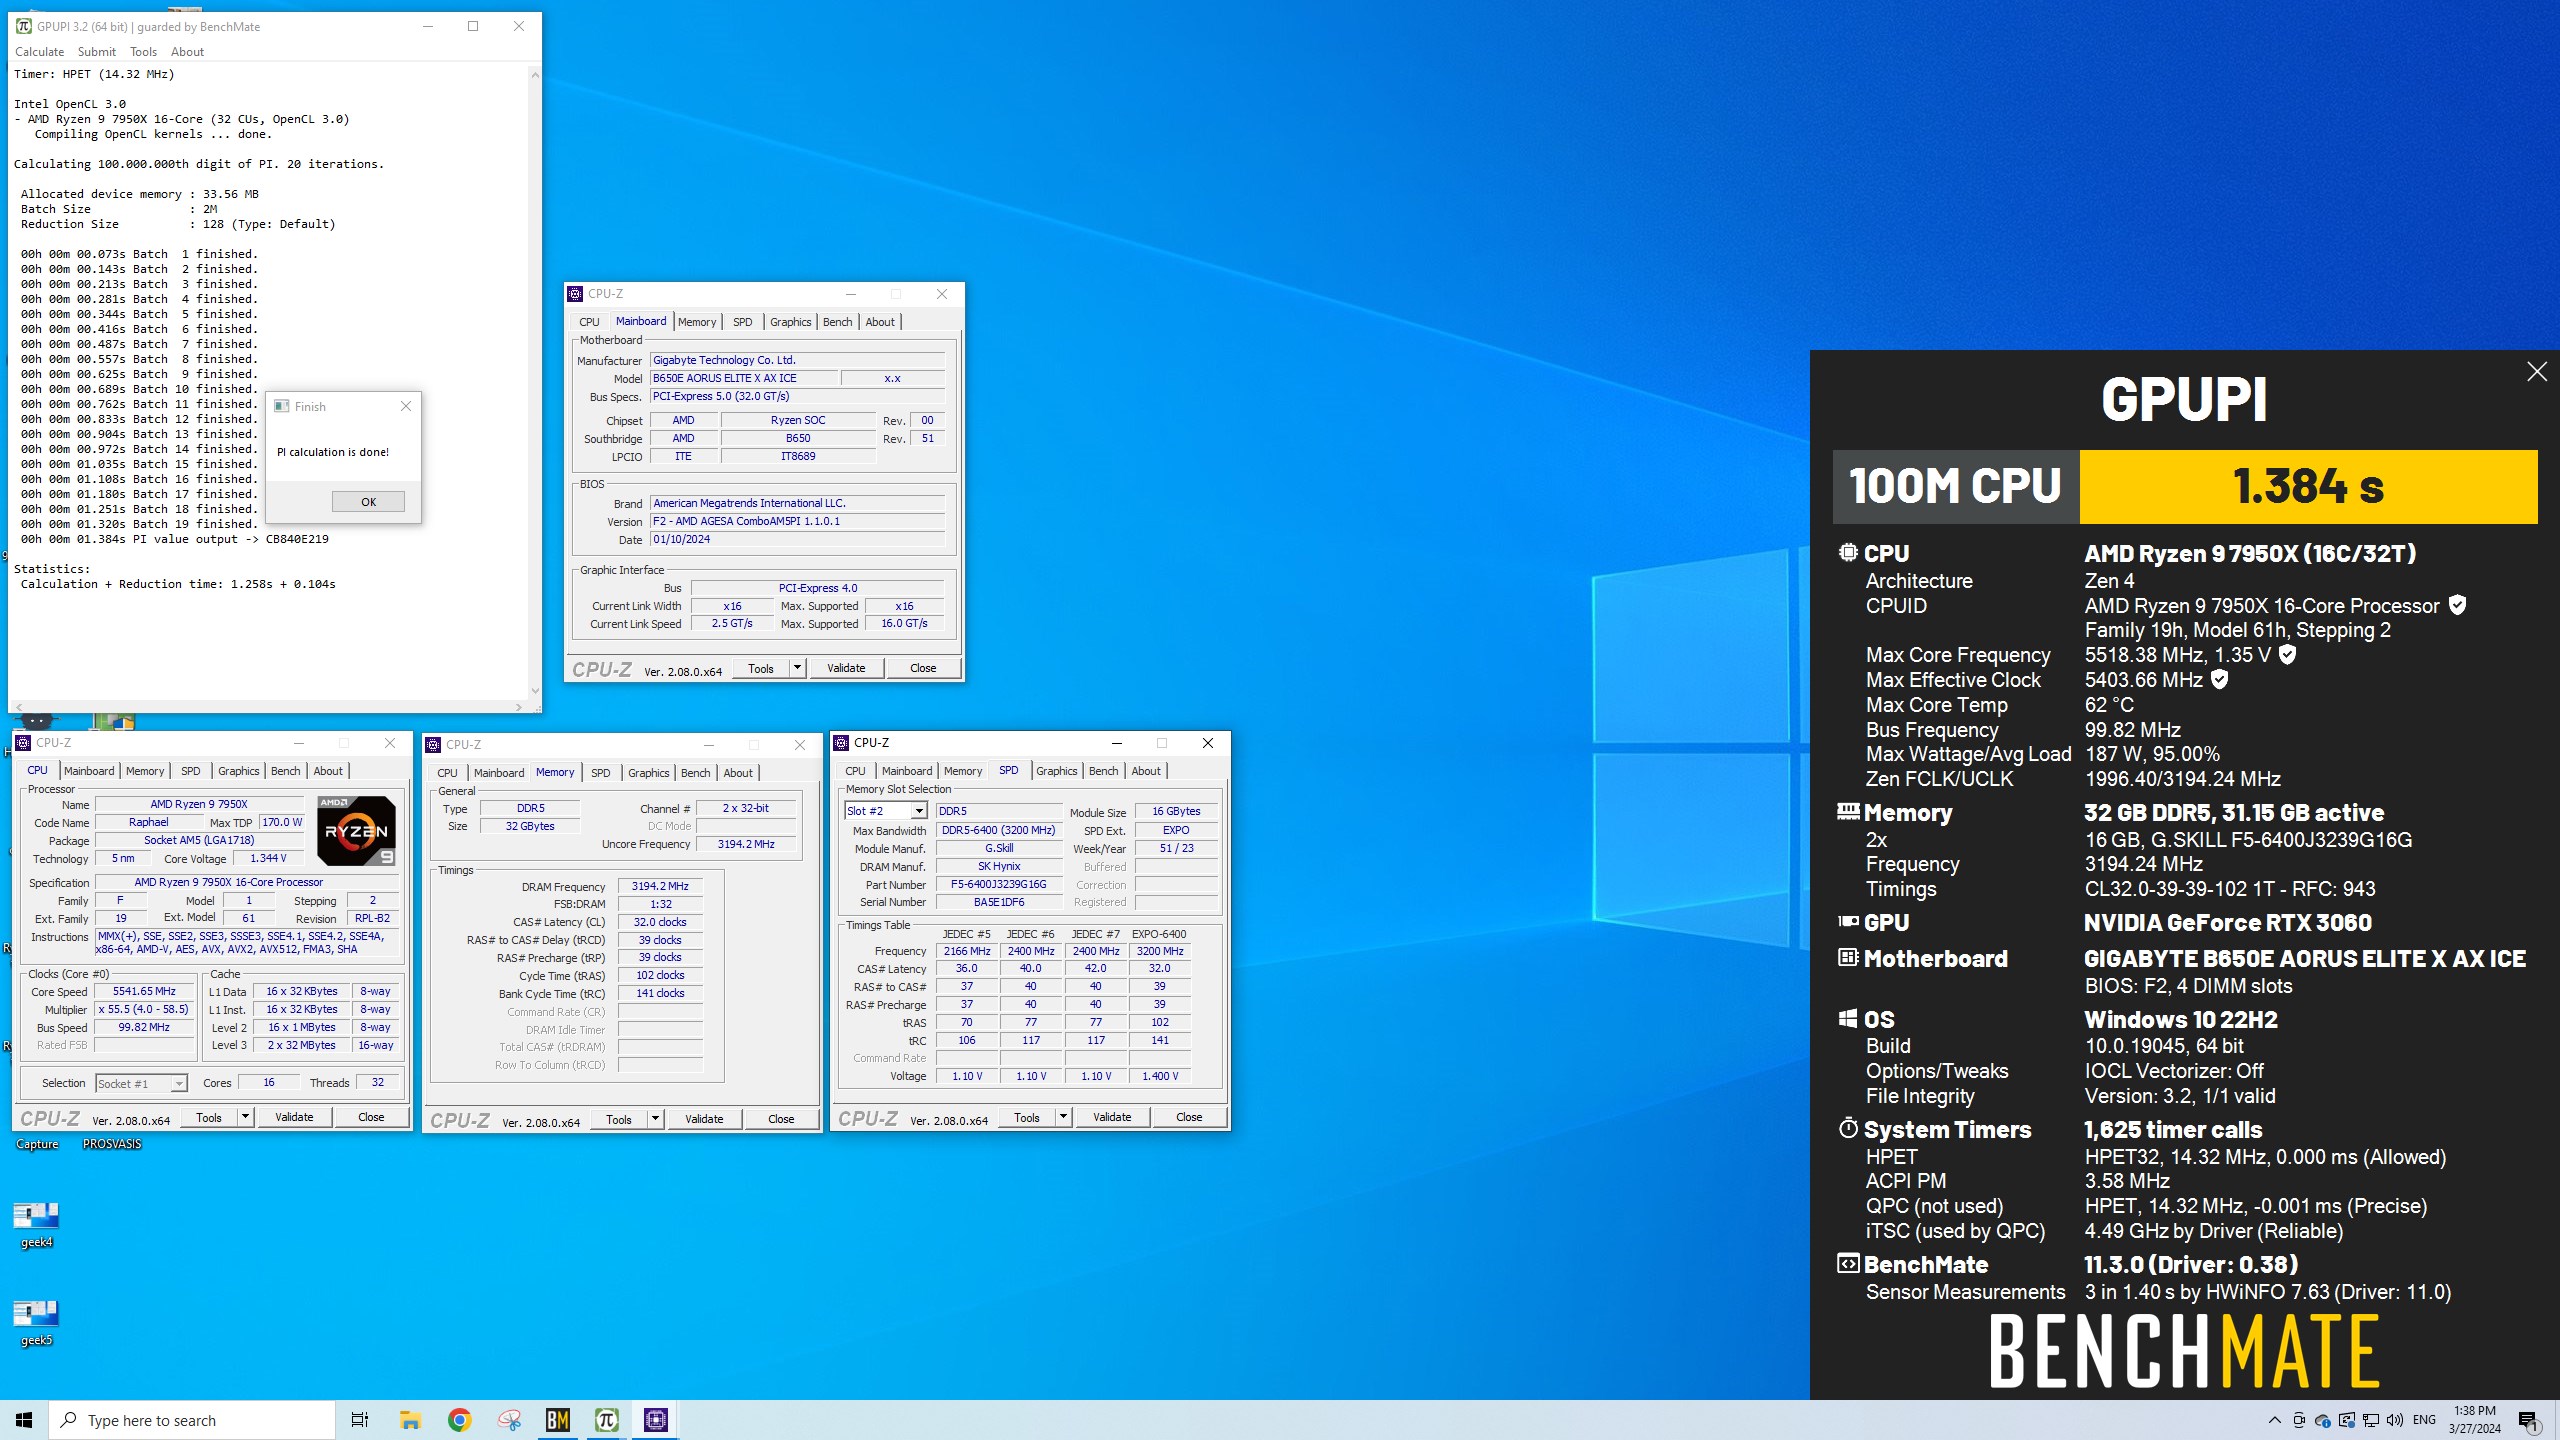Image resolution: width=2560 pixels, height=1440 pixels.
Task: Click Validate in CPU-Z Memory window
Action: (704, 1119)
